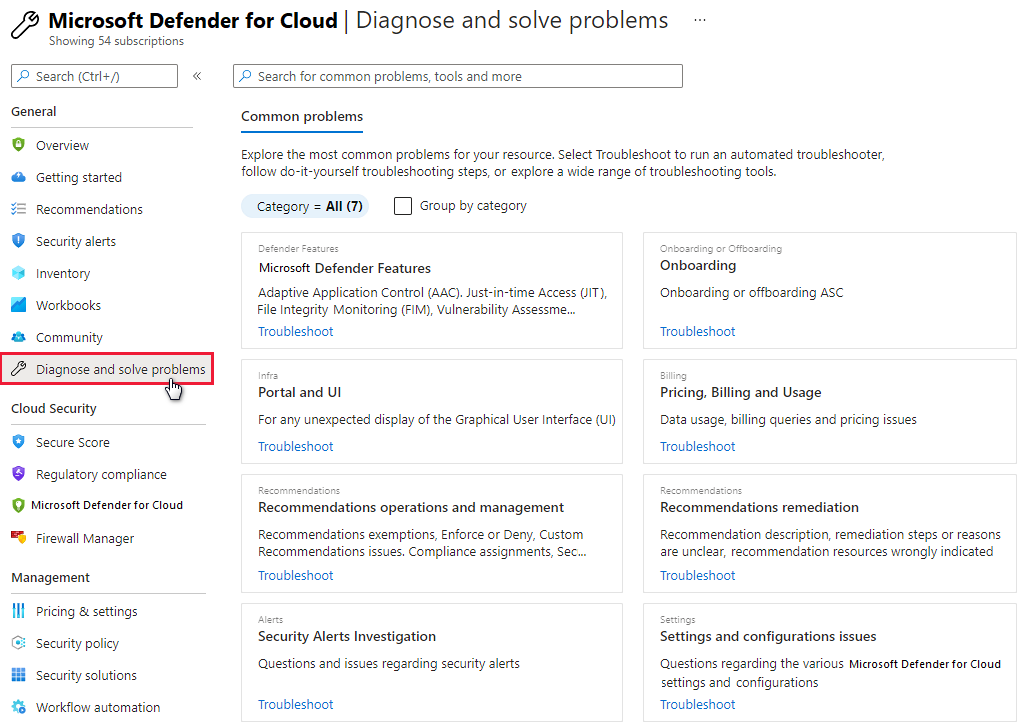Open Firewall Manager icon in sidebar
This screenshot has height=725, width=1020.
[18, 538]
